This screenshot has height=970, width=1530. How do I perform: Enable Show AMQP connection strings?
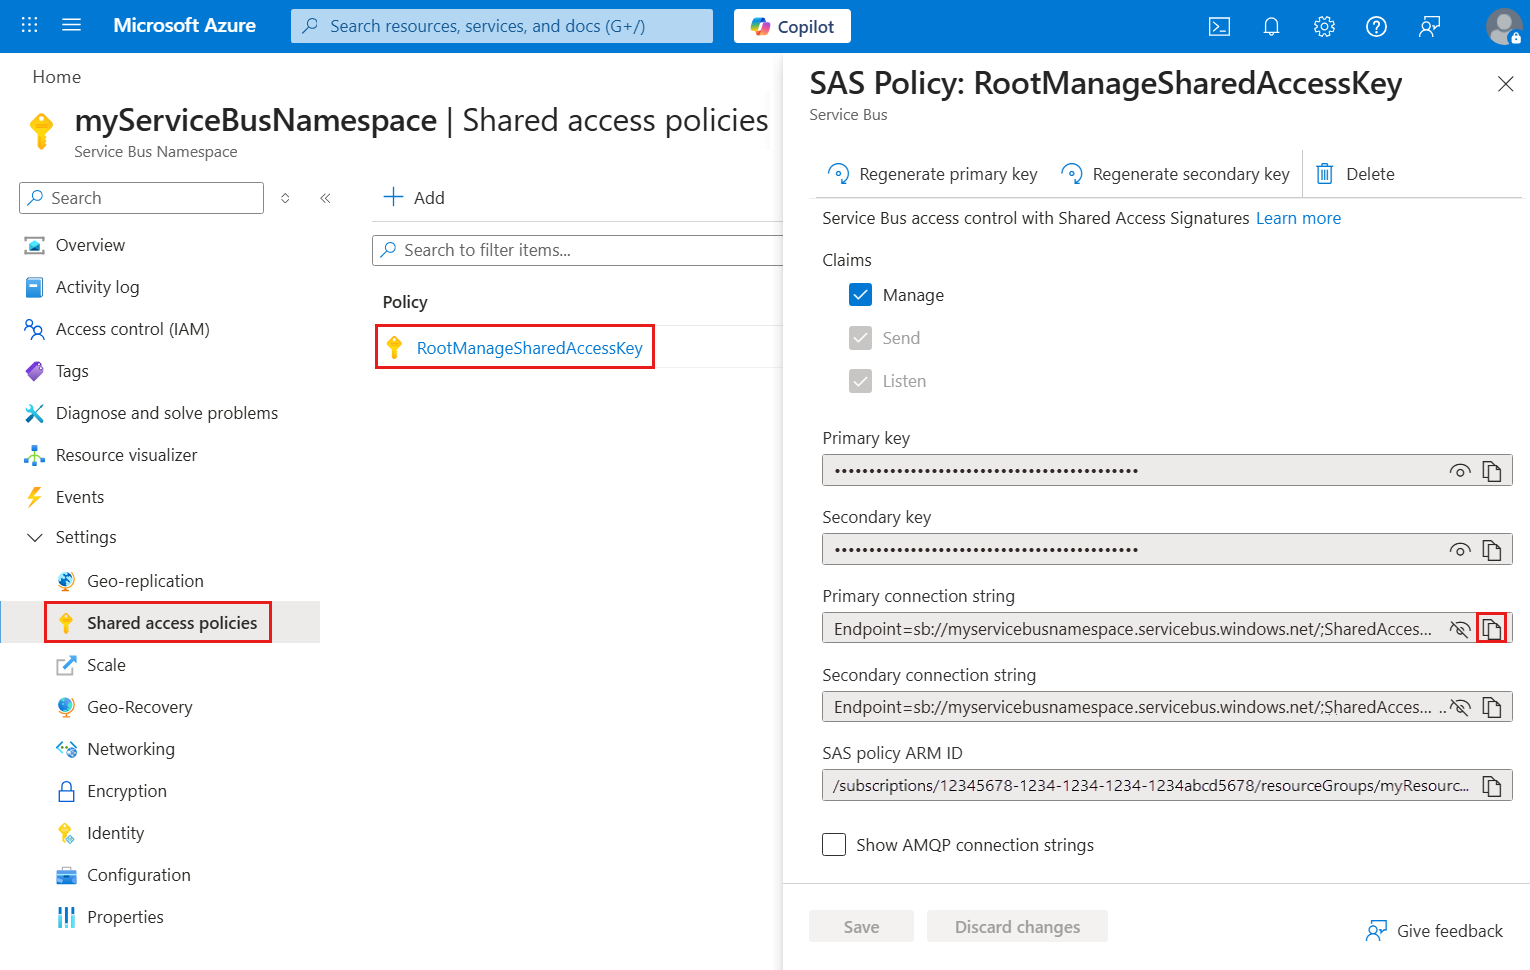834,844
